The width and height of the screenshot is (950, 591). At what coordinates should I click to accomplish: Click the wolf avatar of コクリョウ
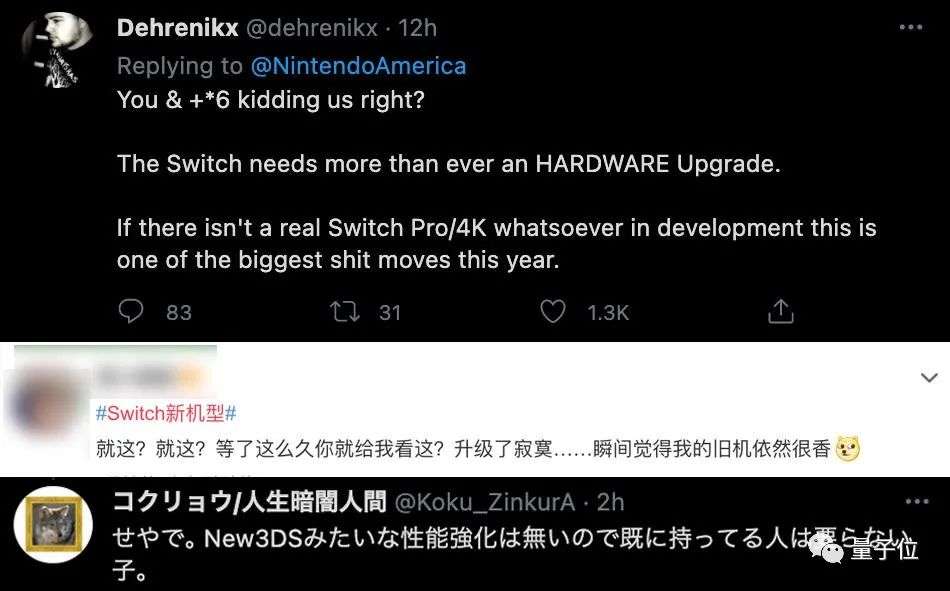coord(54,524)
